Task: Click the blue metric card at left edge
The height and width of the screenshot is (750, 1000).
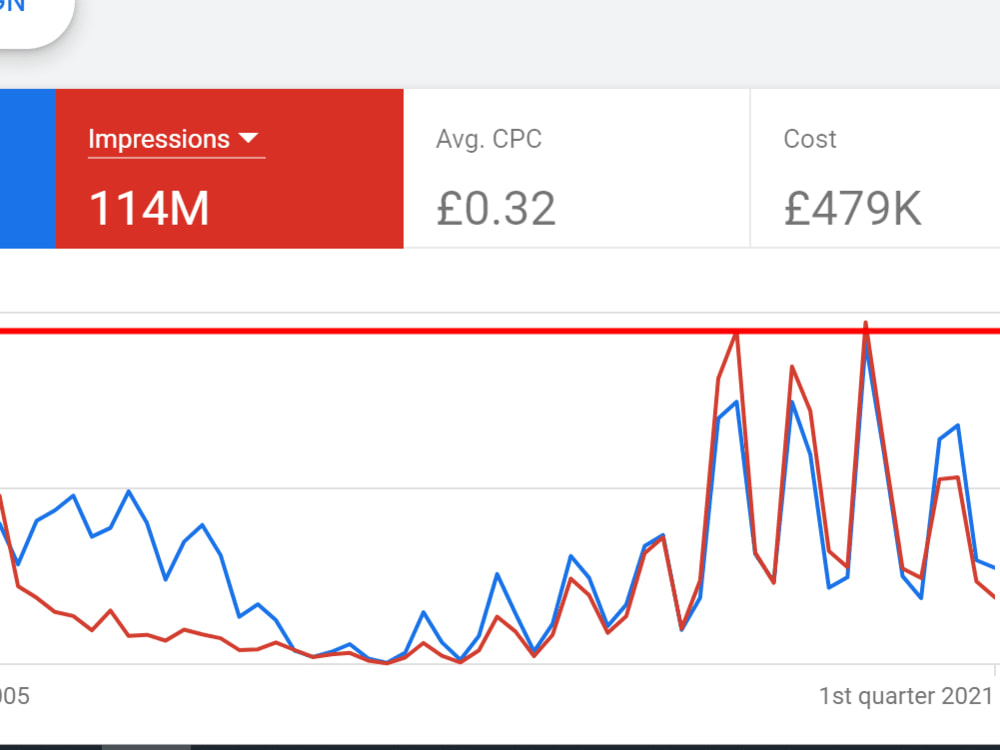Action: (27, 168)
